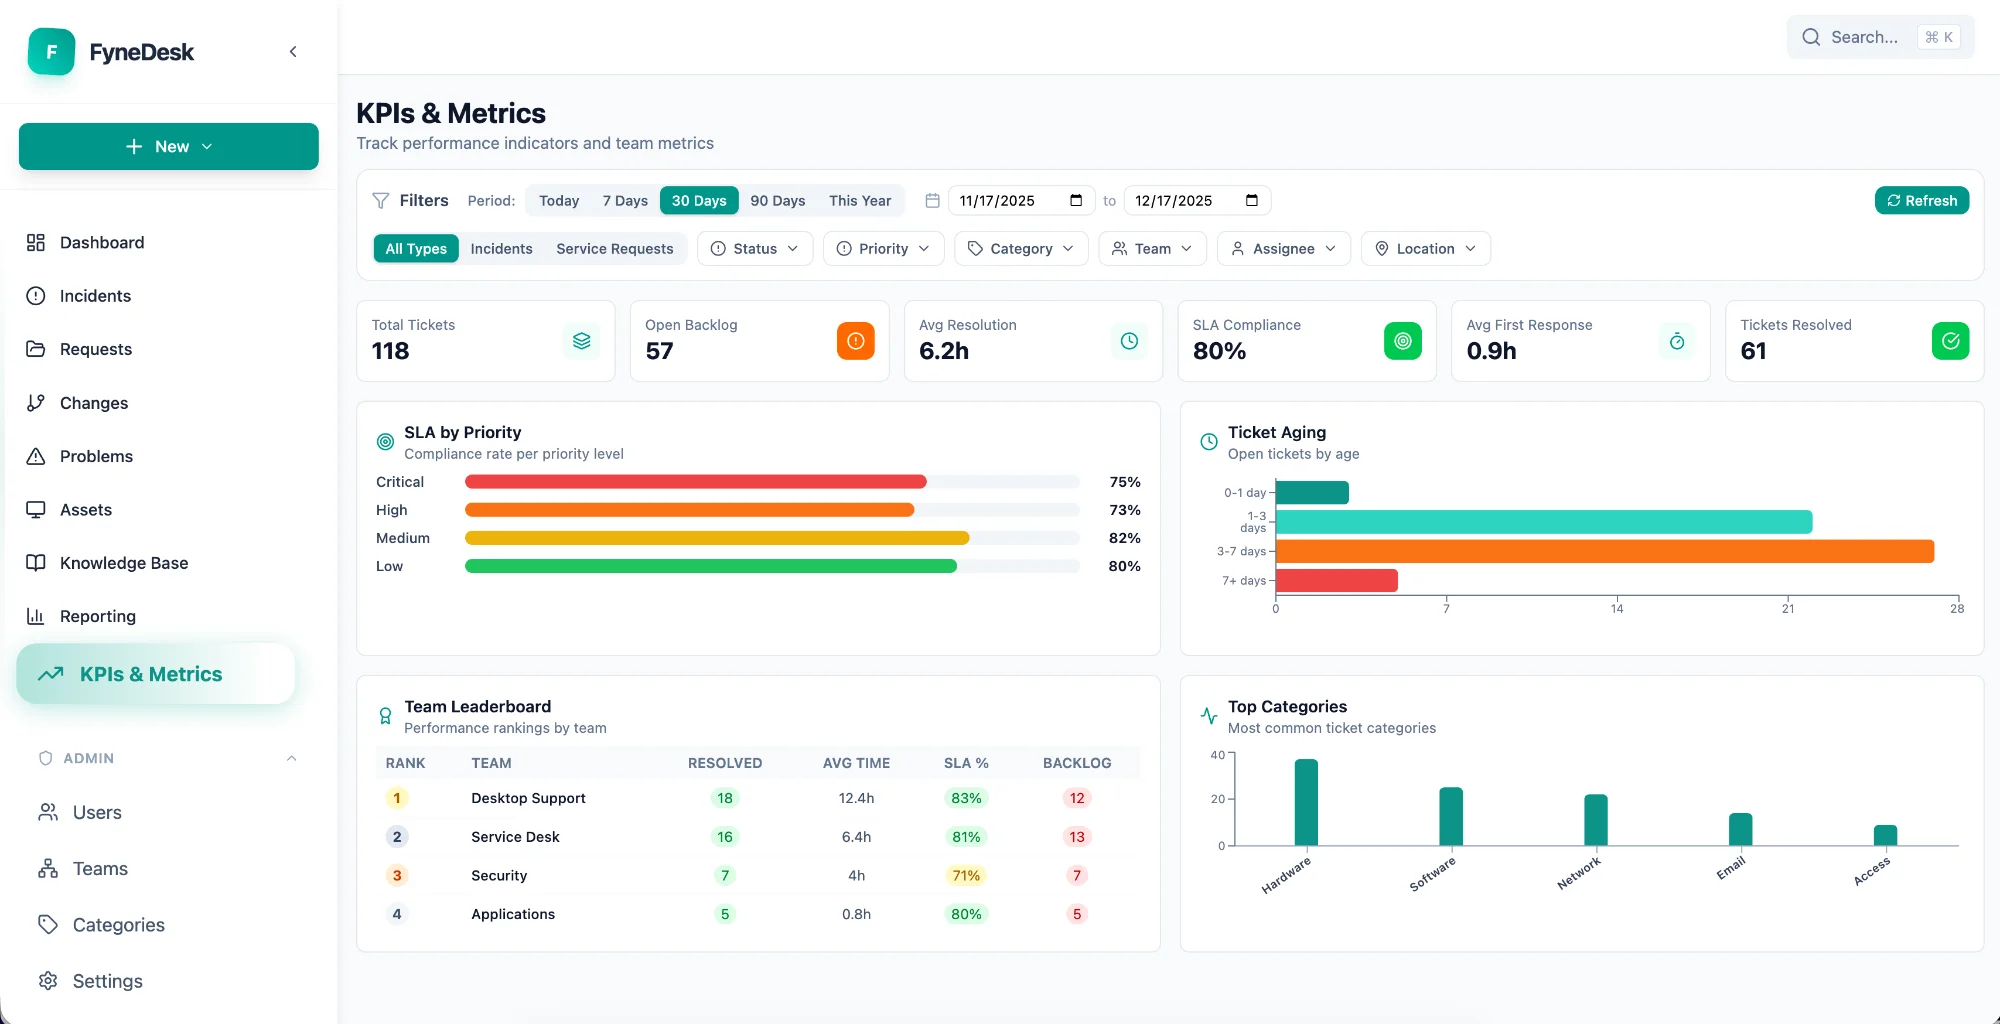The image size is (2000, 1024).
Task: Open the Priority filter dropdown
Action: (883, 248)
